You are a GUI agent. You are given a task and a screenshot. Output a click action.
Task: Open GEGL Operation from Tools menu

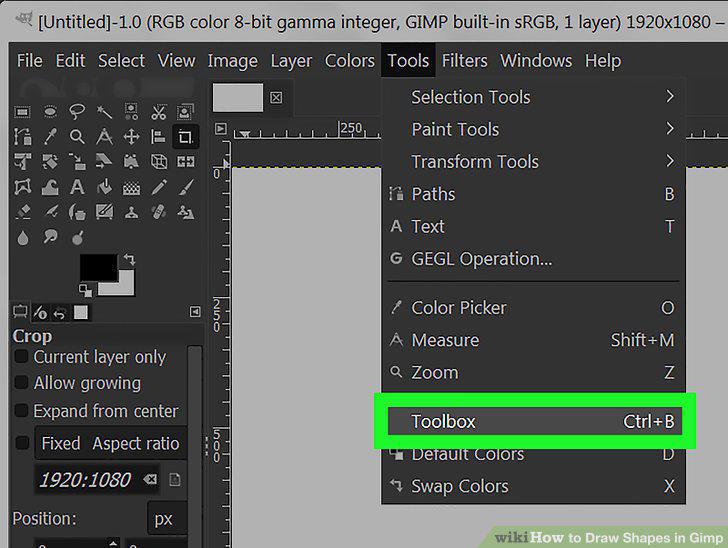click(533, 259)
